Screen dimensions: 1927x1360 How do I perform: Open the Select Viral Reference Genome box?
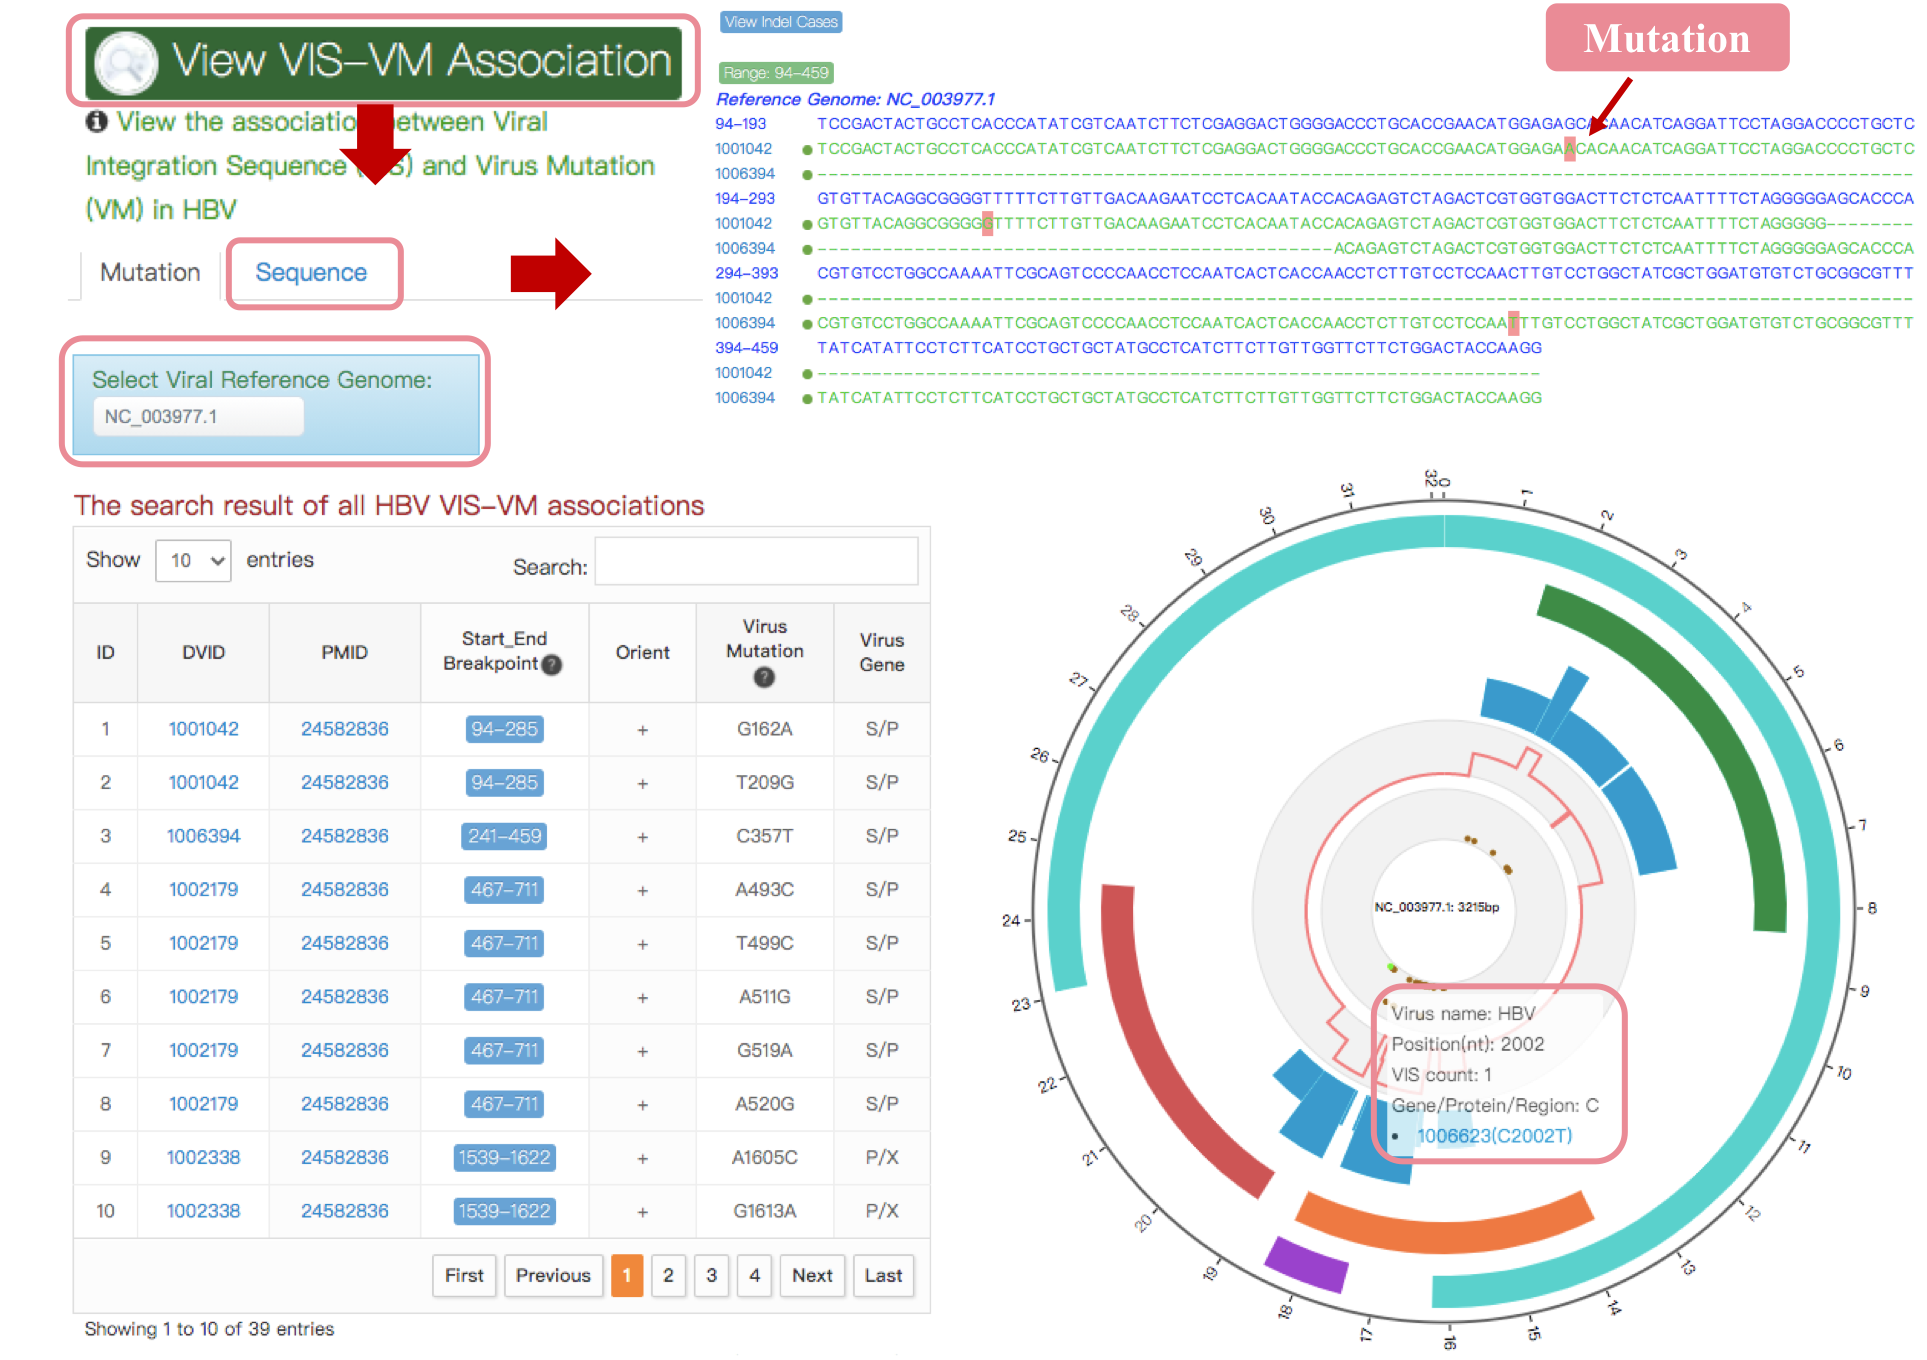pos(198,417)
